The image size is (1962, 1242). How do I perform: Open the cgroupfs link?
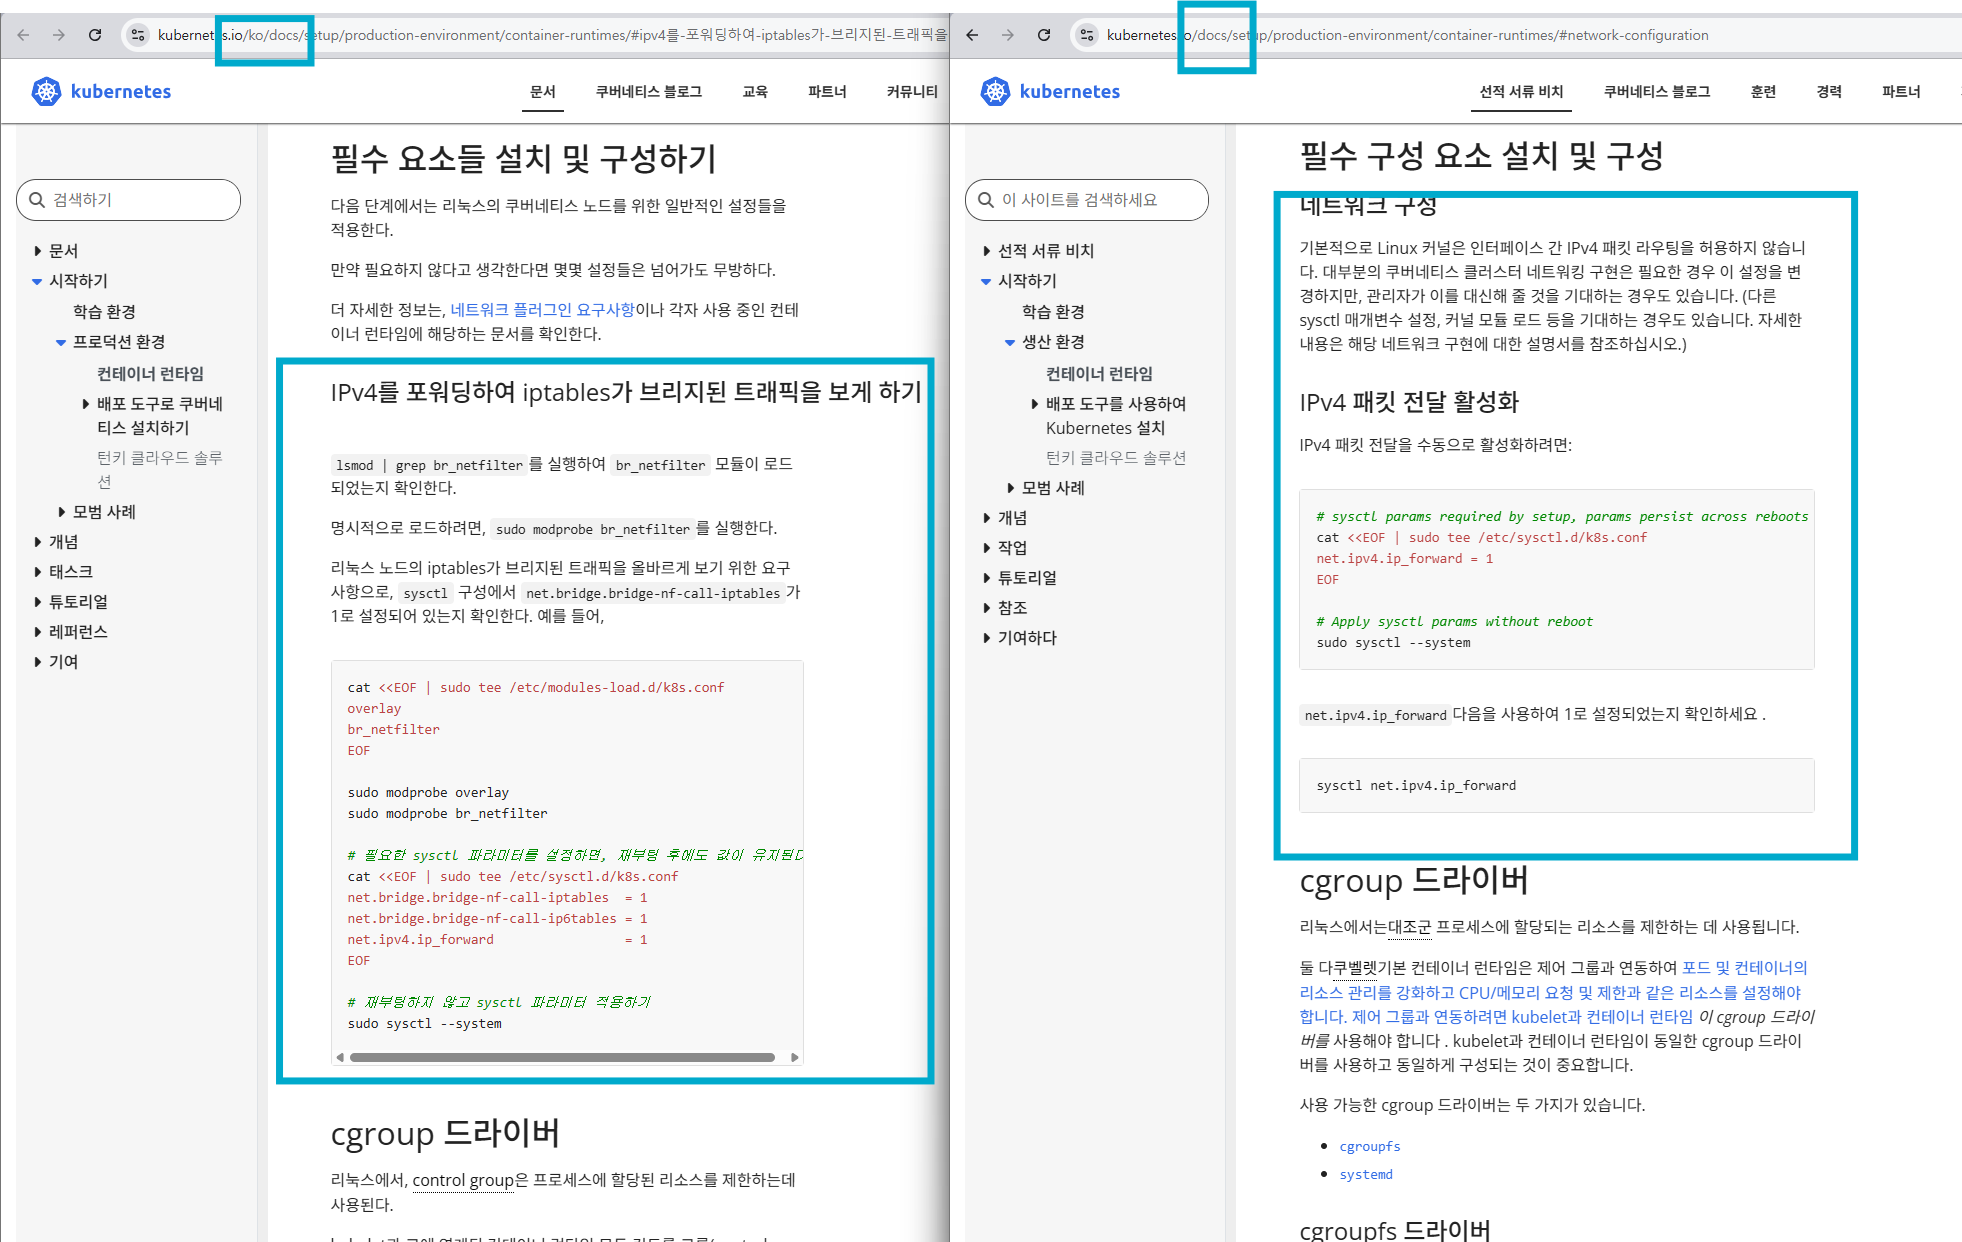tap(1369, 1146)
